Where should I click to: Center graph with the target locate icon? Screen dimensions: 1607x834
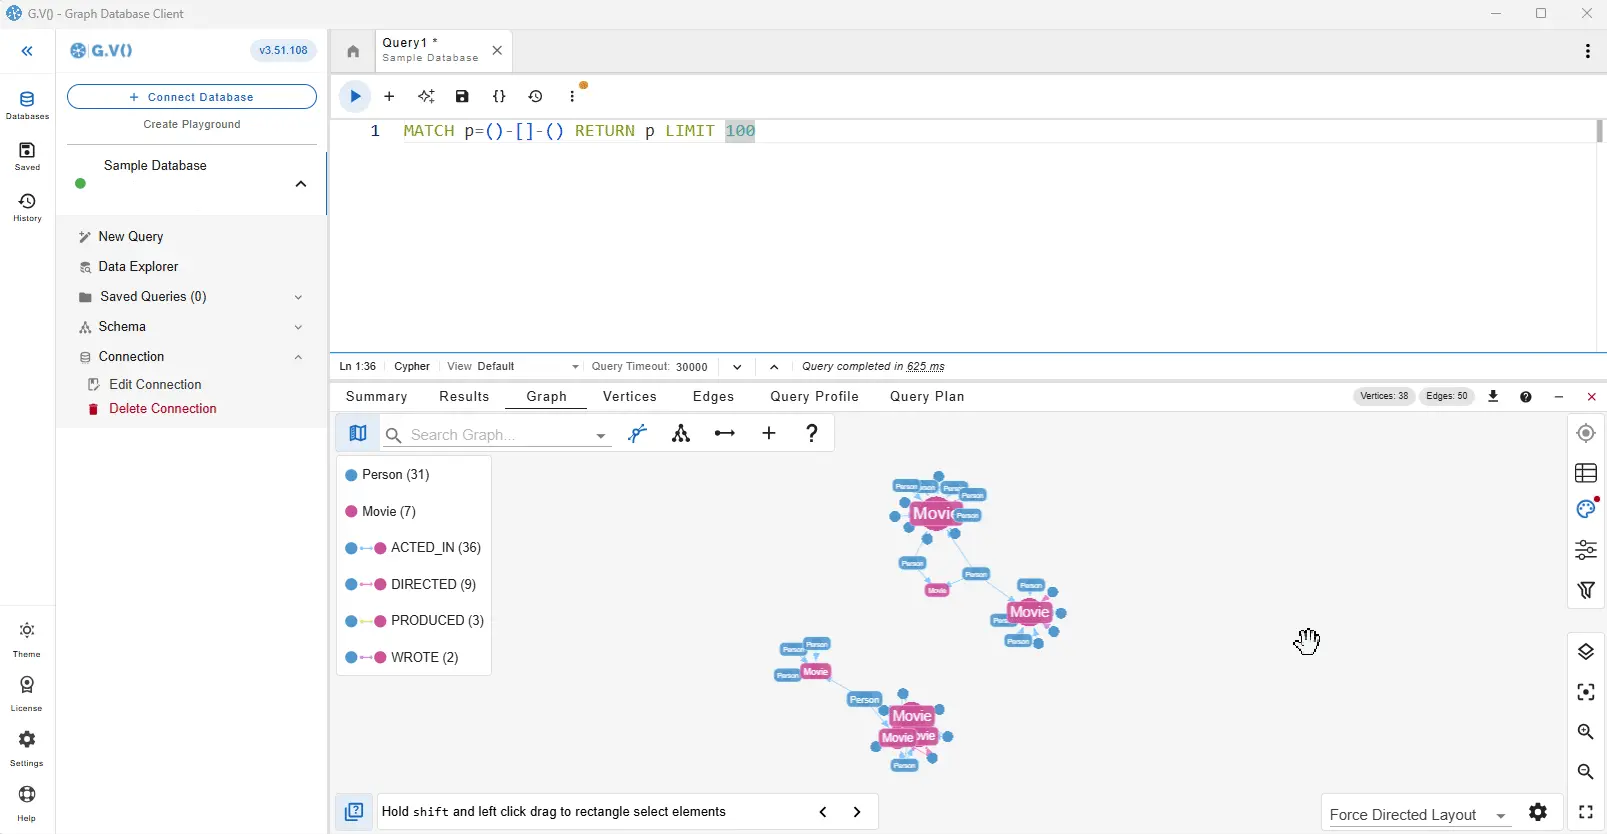pos(1586,433)
